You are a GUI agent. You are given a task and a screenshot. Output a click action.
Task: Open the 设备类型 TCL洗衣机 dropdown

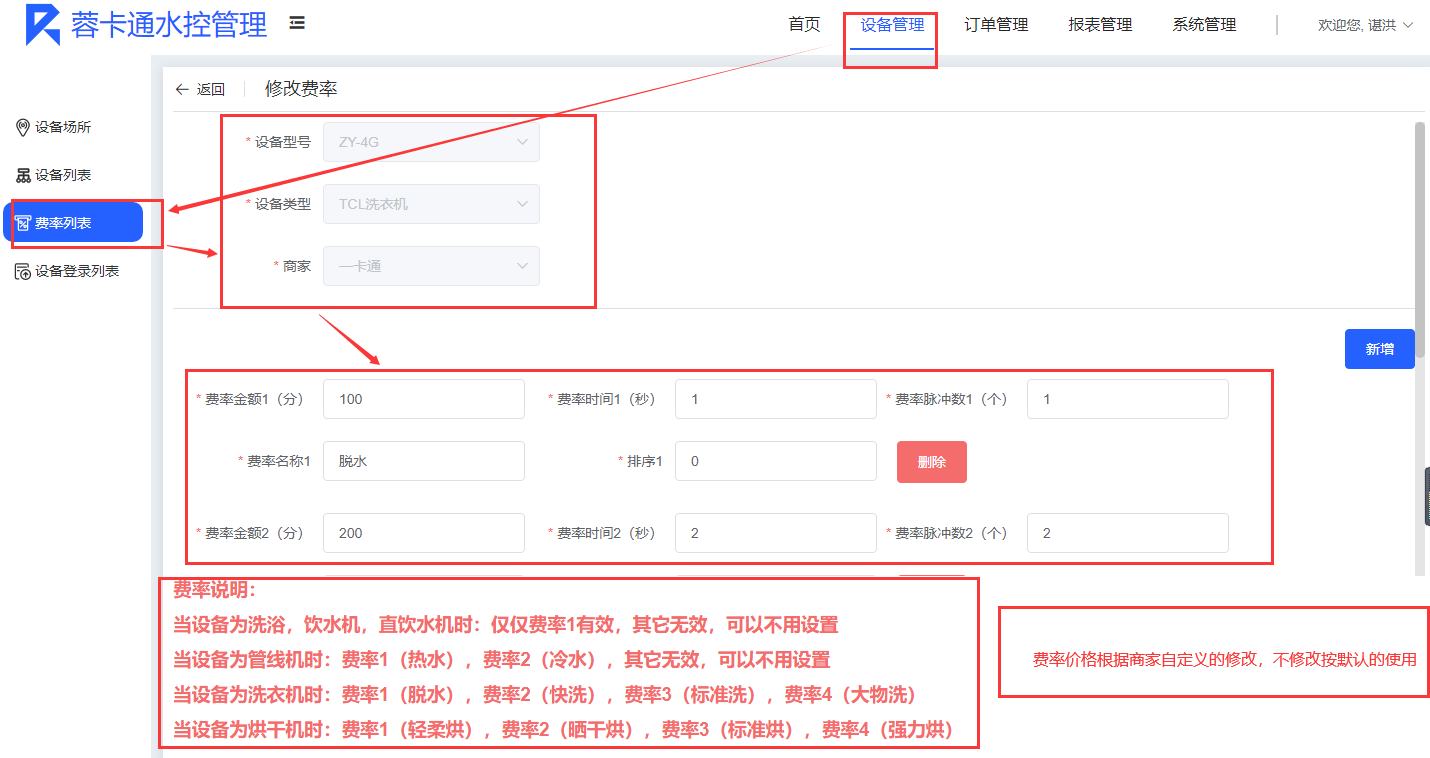(521, 204)
